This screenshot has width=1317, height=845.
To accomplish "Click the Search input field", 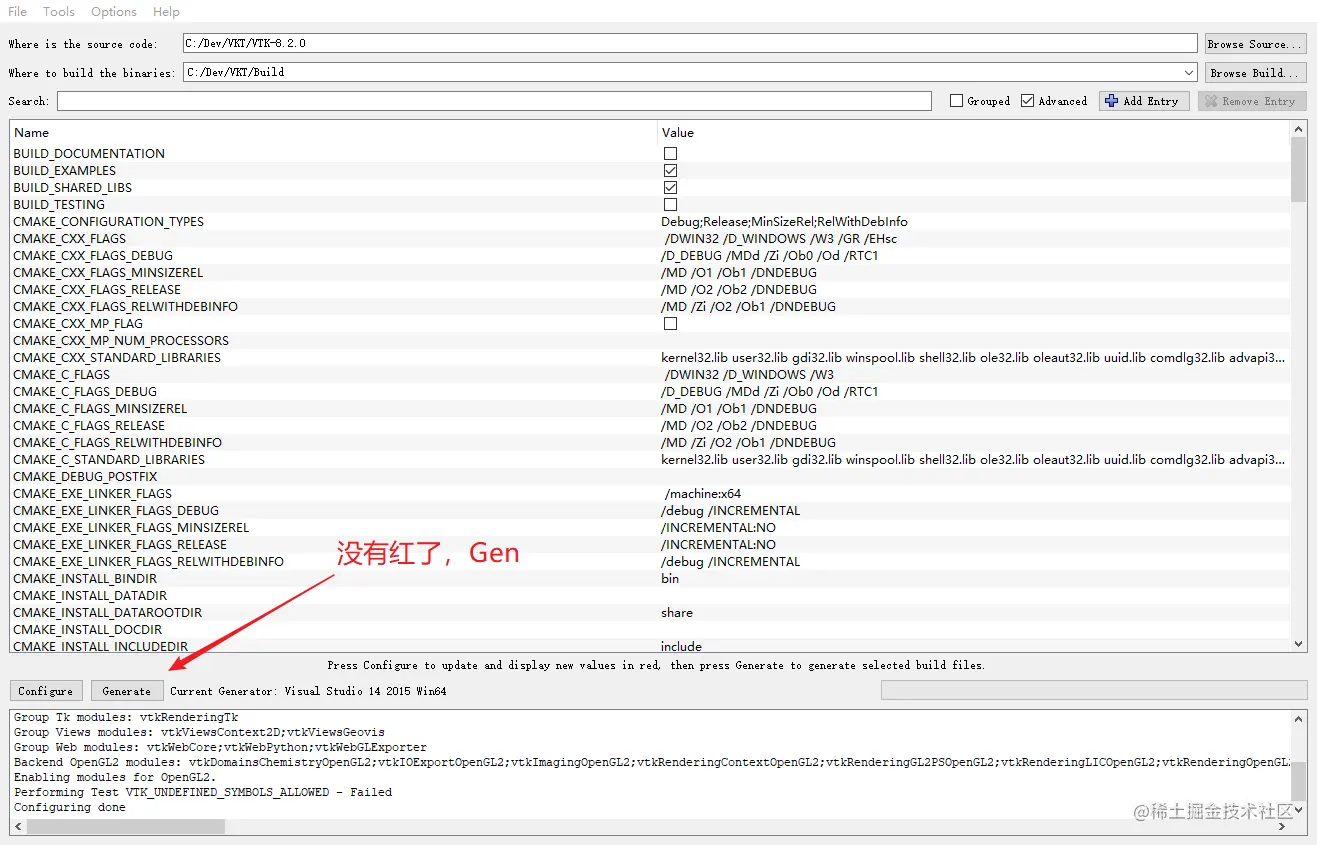I will point(494,101).
